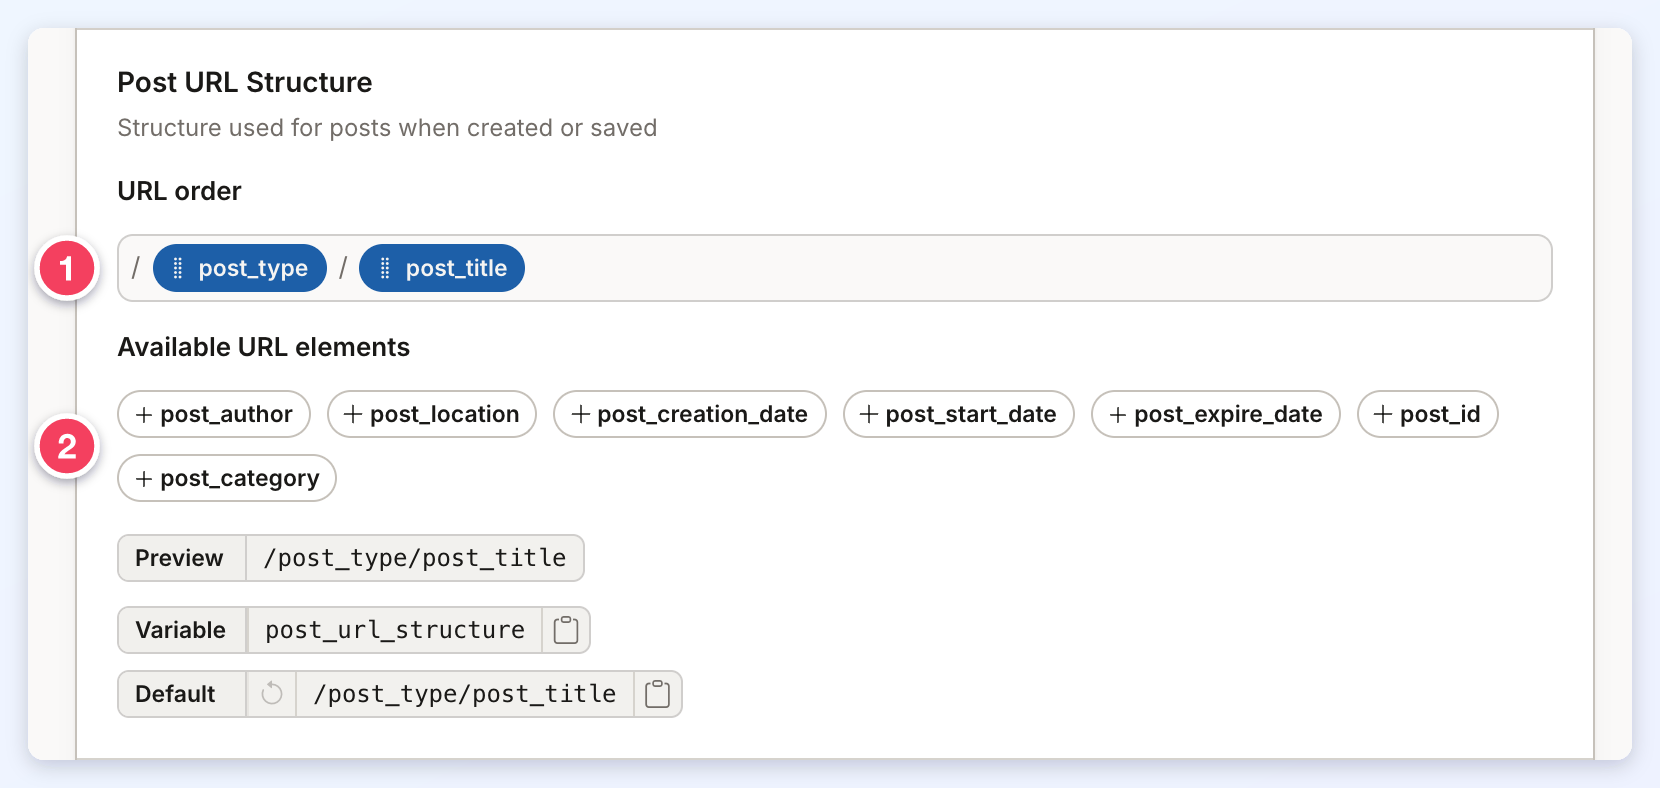Image resolution: width=1660 pixels, height=788 pixels.
Task: Add the post_author URL element
Action: point(214,414)
